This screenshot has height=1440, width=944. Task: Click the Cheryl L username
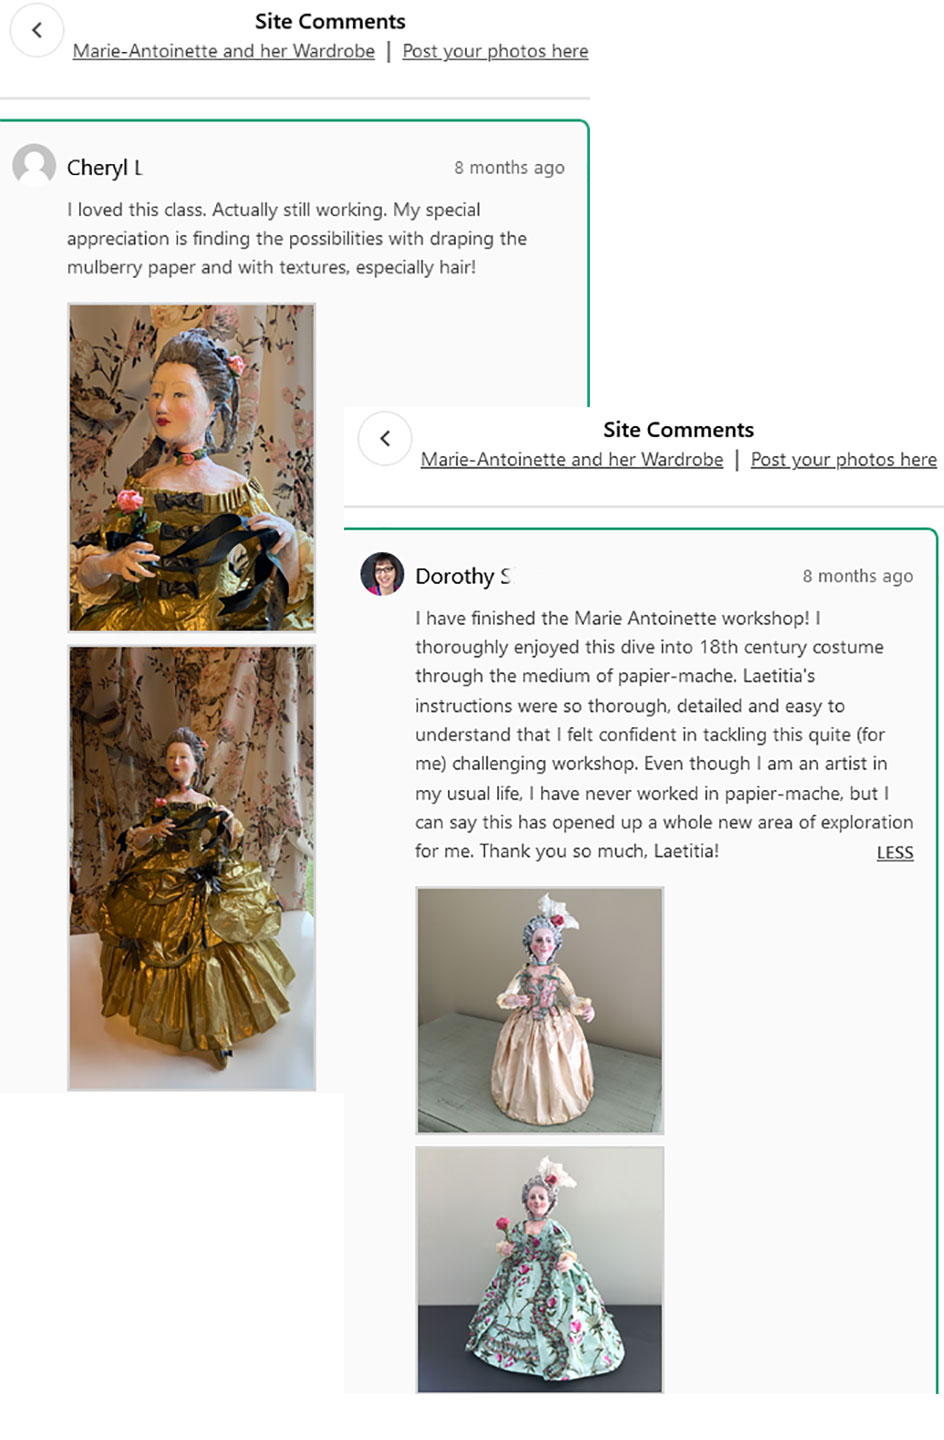tap(105, 167)
